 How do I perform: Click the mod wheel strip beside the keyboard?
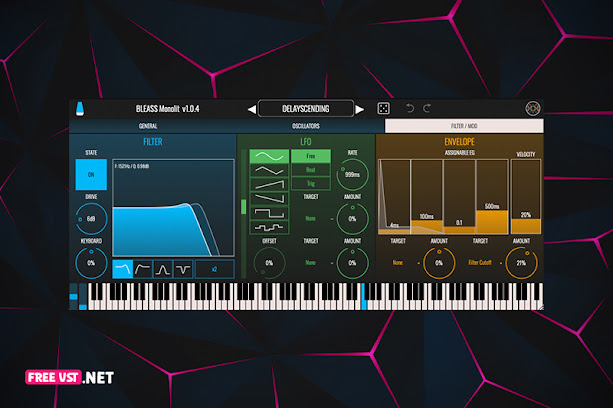(x=82, y=297)
